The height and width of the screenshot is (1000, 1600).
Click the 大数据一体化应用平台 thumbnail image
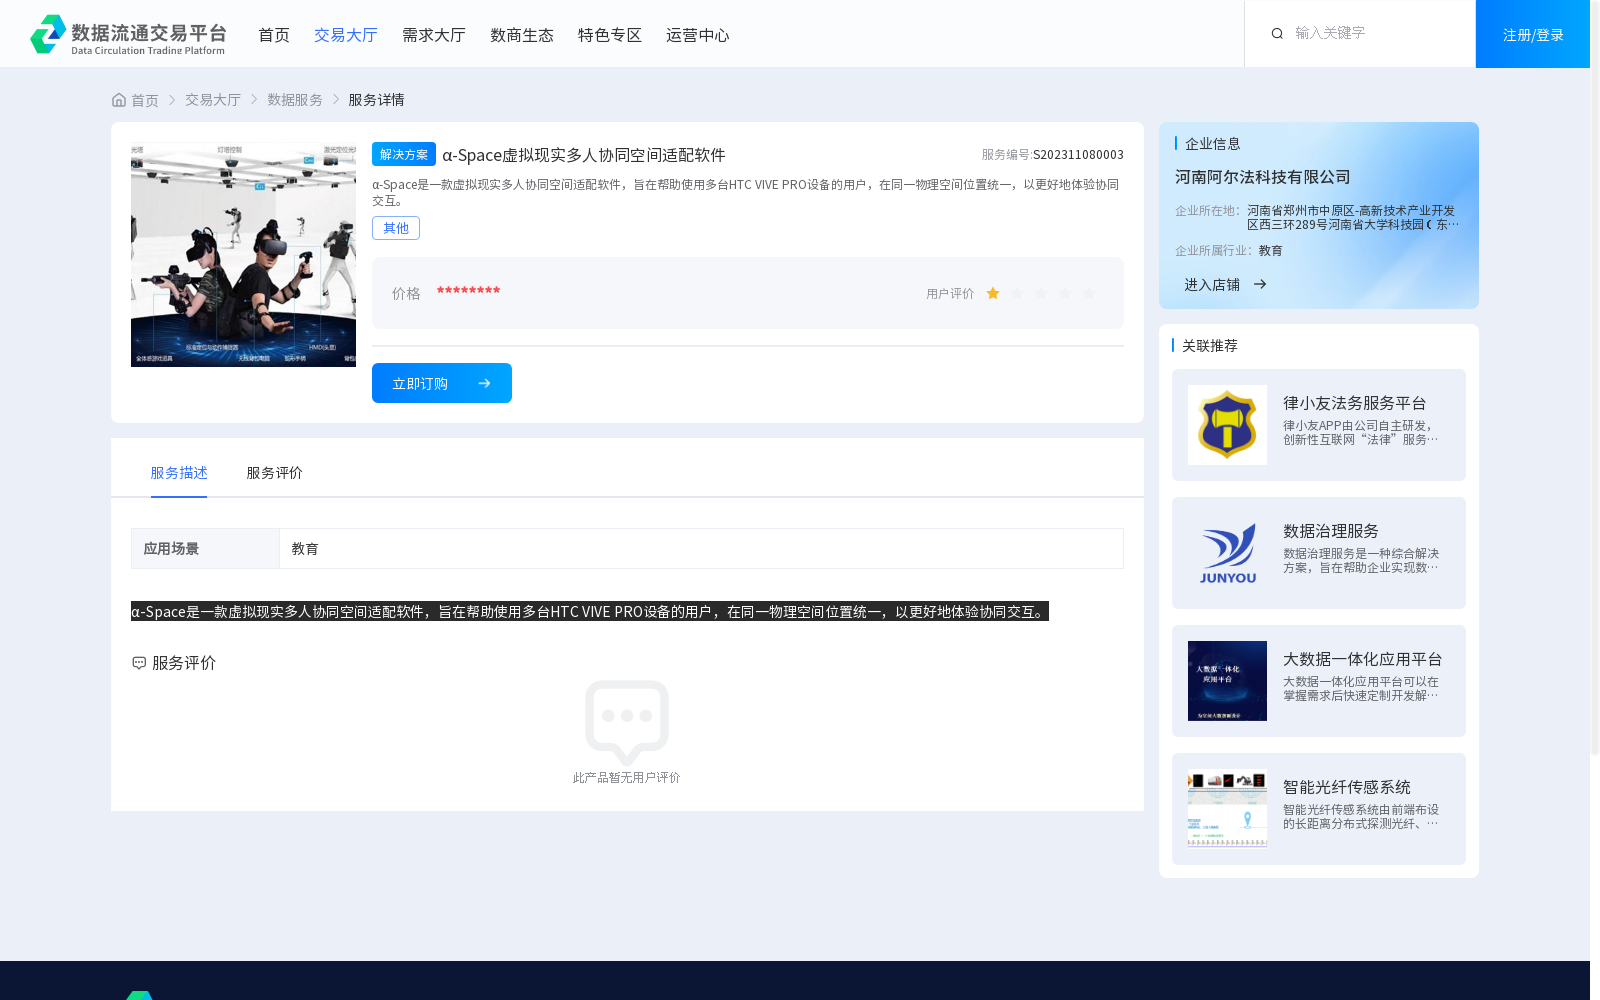pyautogui.click(x=1227, y=681)
